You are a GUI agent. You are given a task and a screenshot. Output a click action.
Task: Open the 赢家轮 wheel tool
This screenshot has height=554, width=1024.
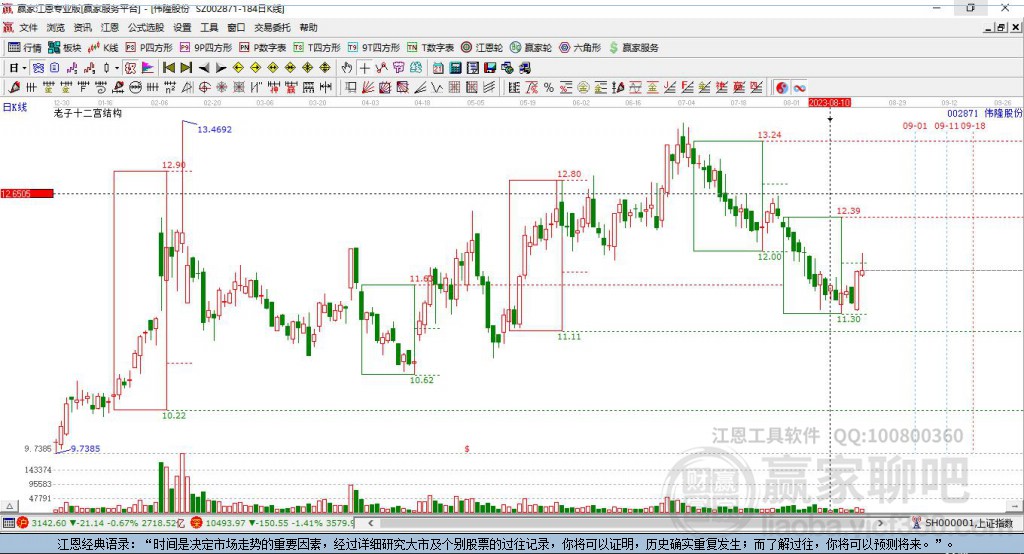(x=531, y=48)
